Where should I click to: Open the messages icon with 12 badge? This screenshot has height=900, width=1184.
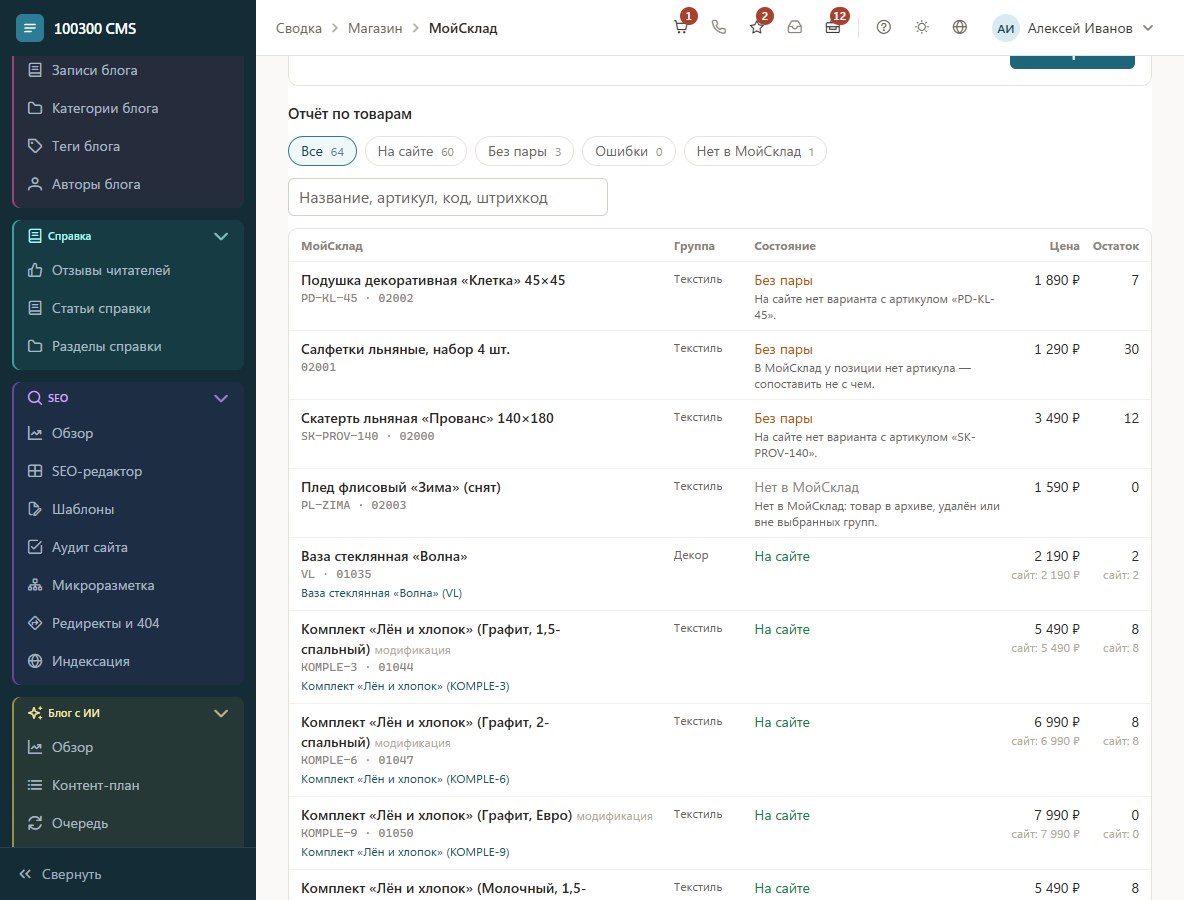(x=832, y=28)
